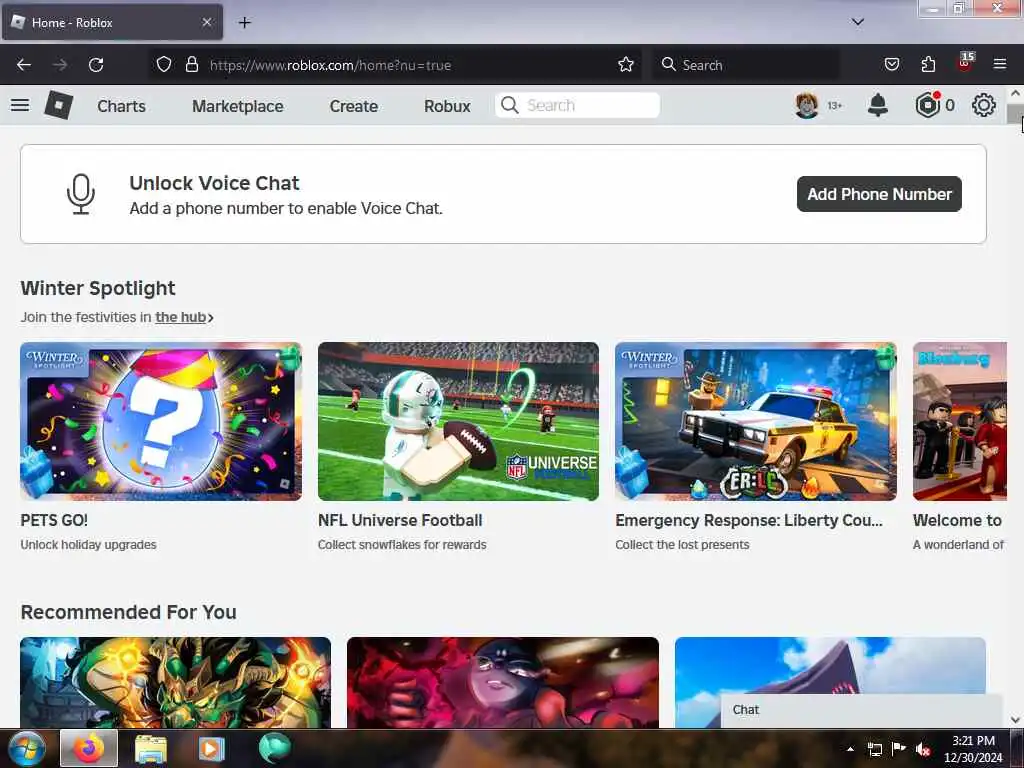Open the taskbar clock showing 3:21 PM
The width and height of the screenshot is (1024, 768).
click(x=973, y=749)
